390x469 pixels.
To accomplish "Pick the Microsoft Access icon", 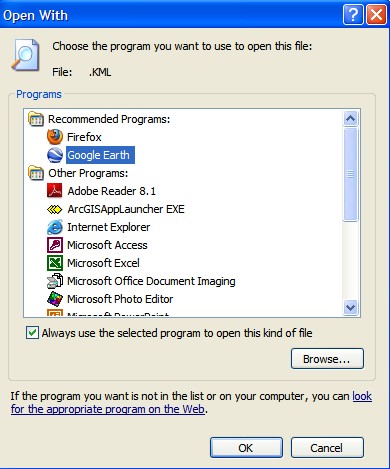I will (55, 245).
